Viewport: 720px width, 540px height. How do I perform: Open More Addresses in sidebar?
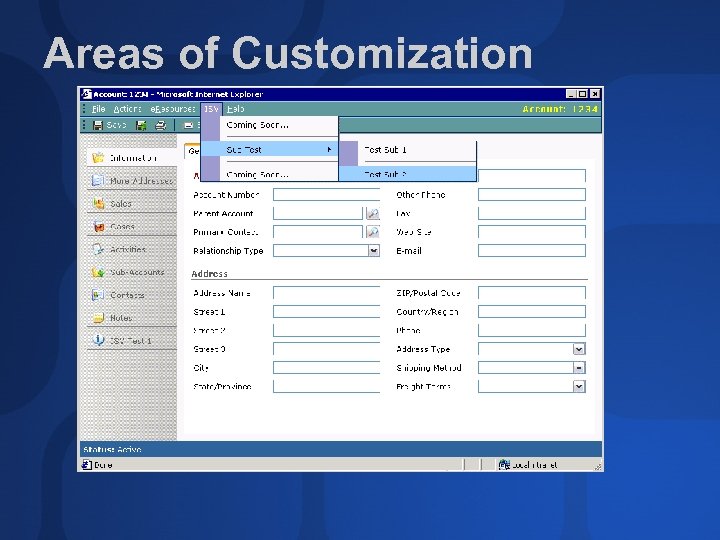(x=132, y=181)
